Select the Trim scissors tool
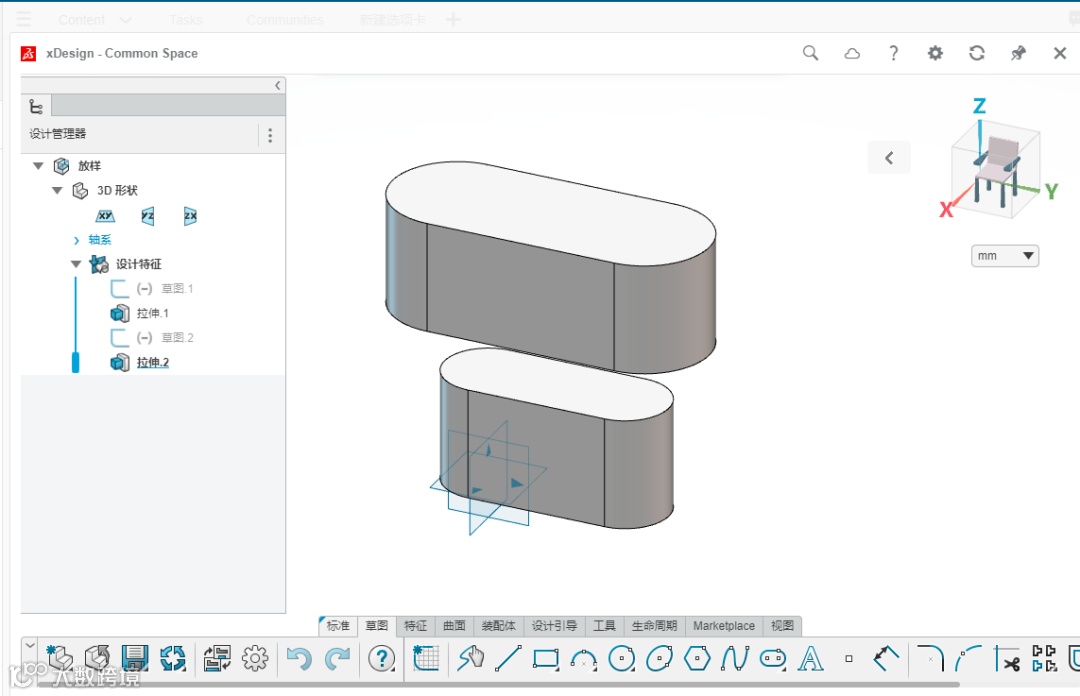This screenshot has width=1080, height=696. [x=1006, y=658]
